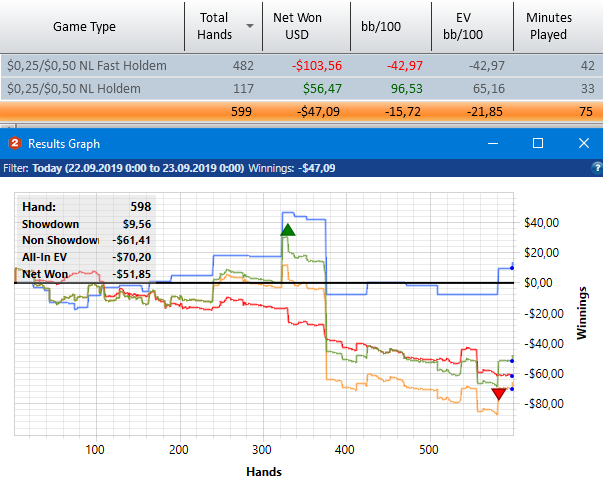Viewport: 603px width, 483px height.
Task: Click the 65,16 EV bb/100 cell
Action: coord(489,89)
